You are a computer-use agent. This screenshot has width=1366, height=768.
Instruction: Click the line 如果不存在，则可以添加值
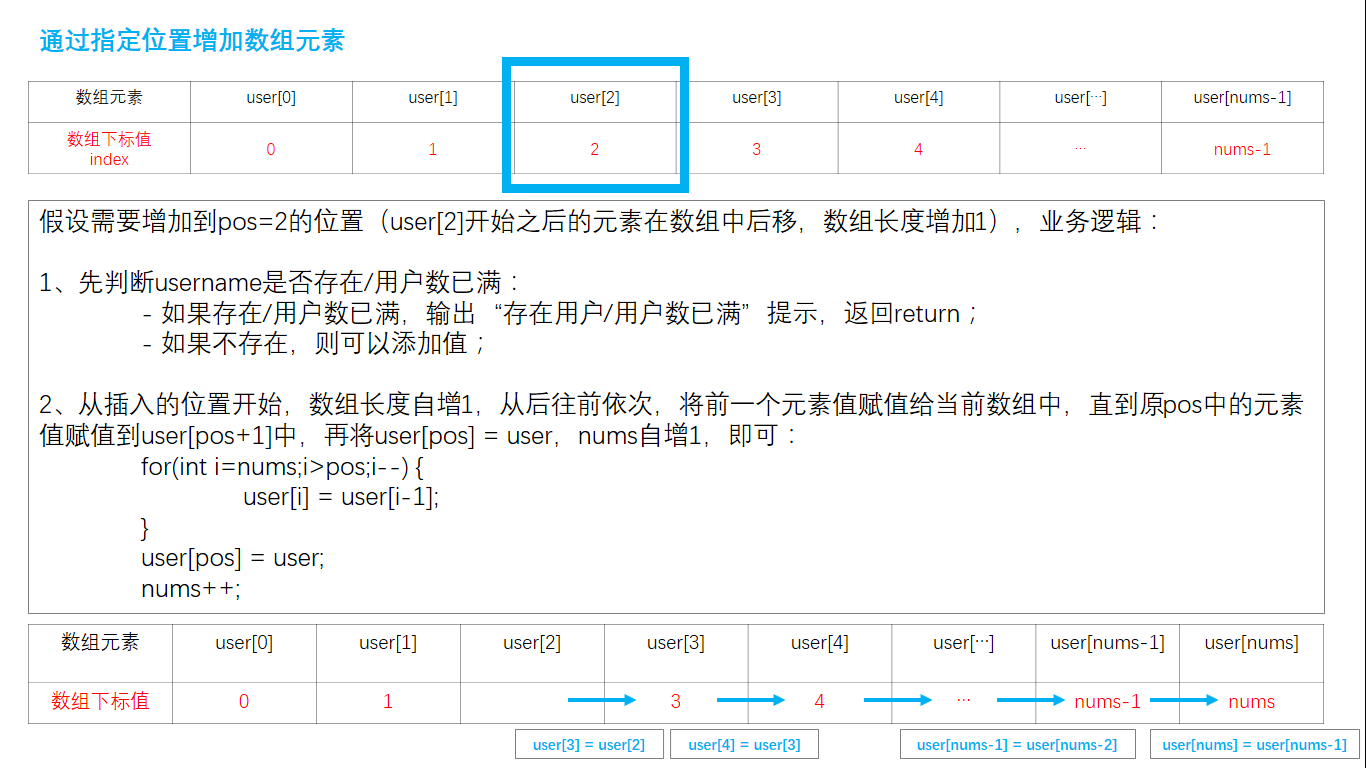click(x=314, y=344)
